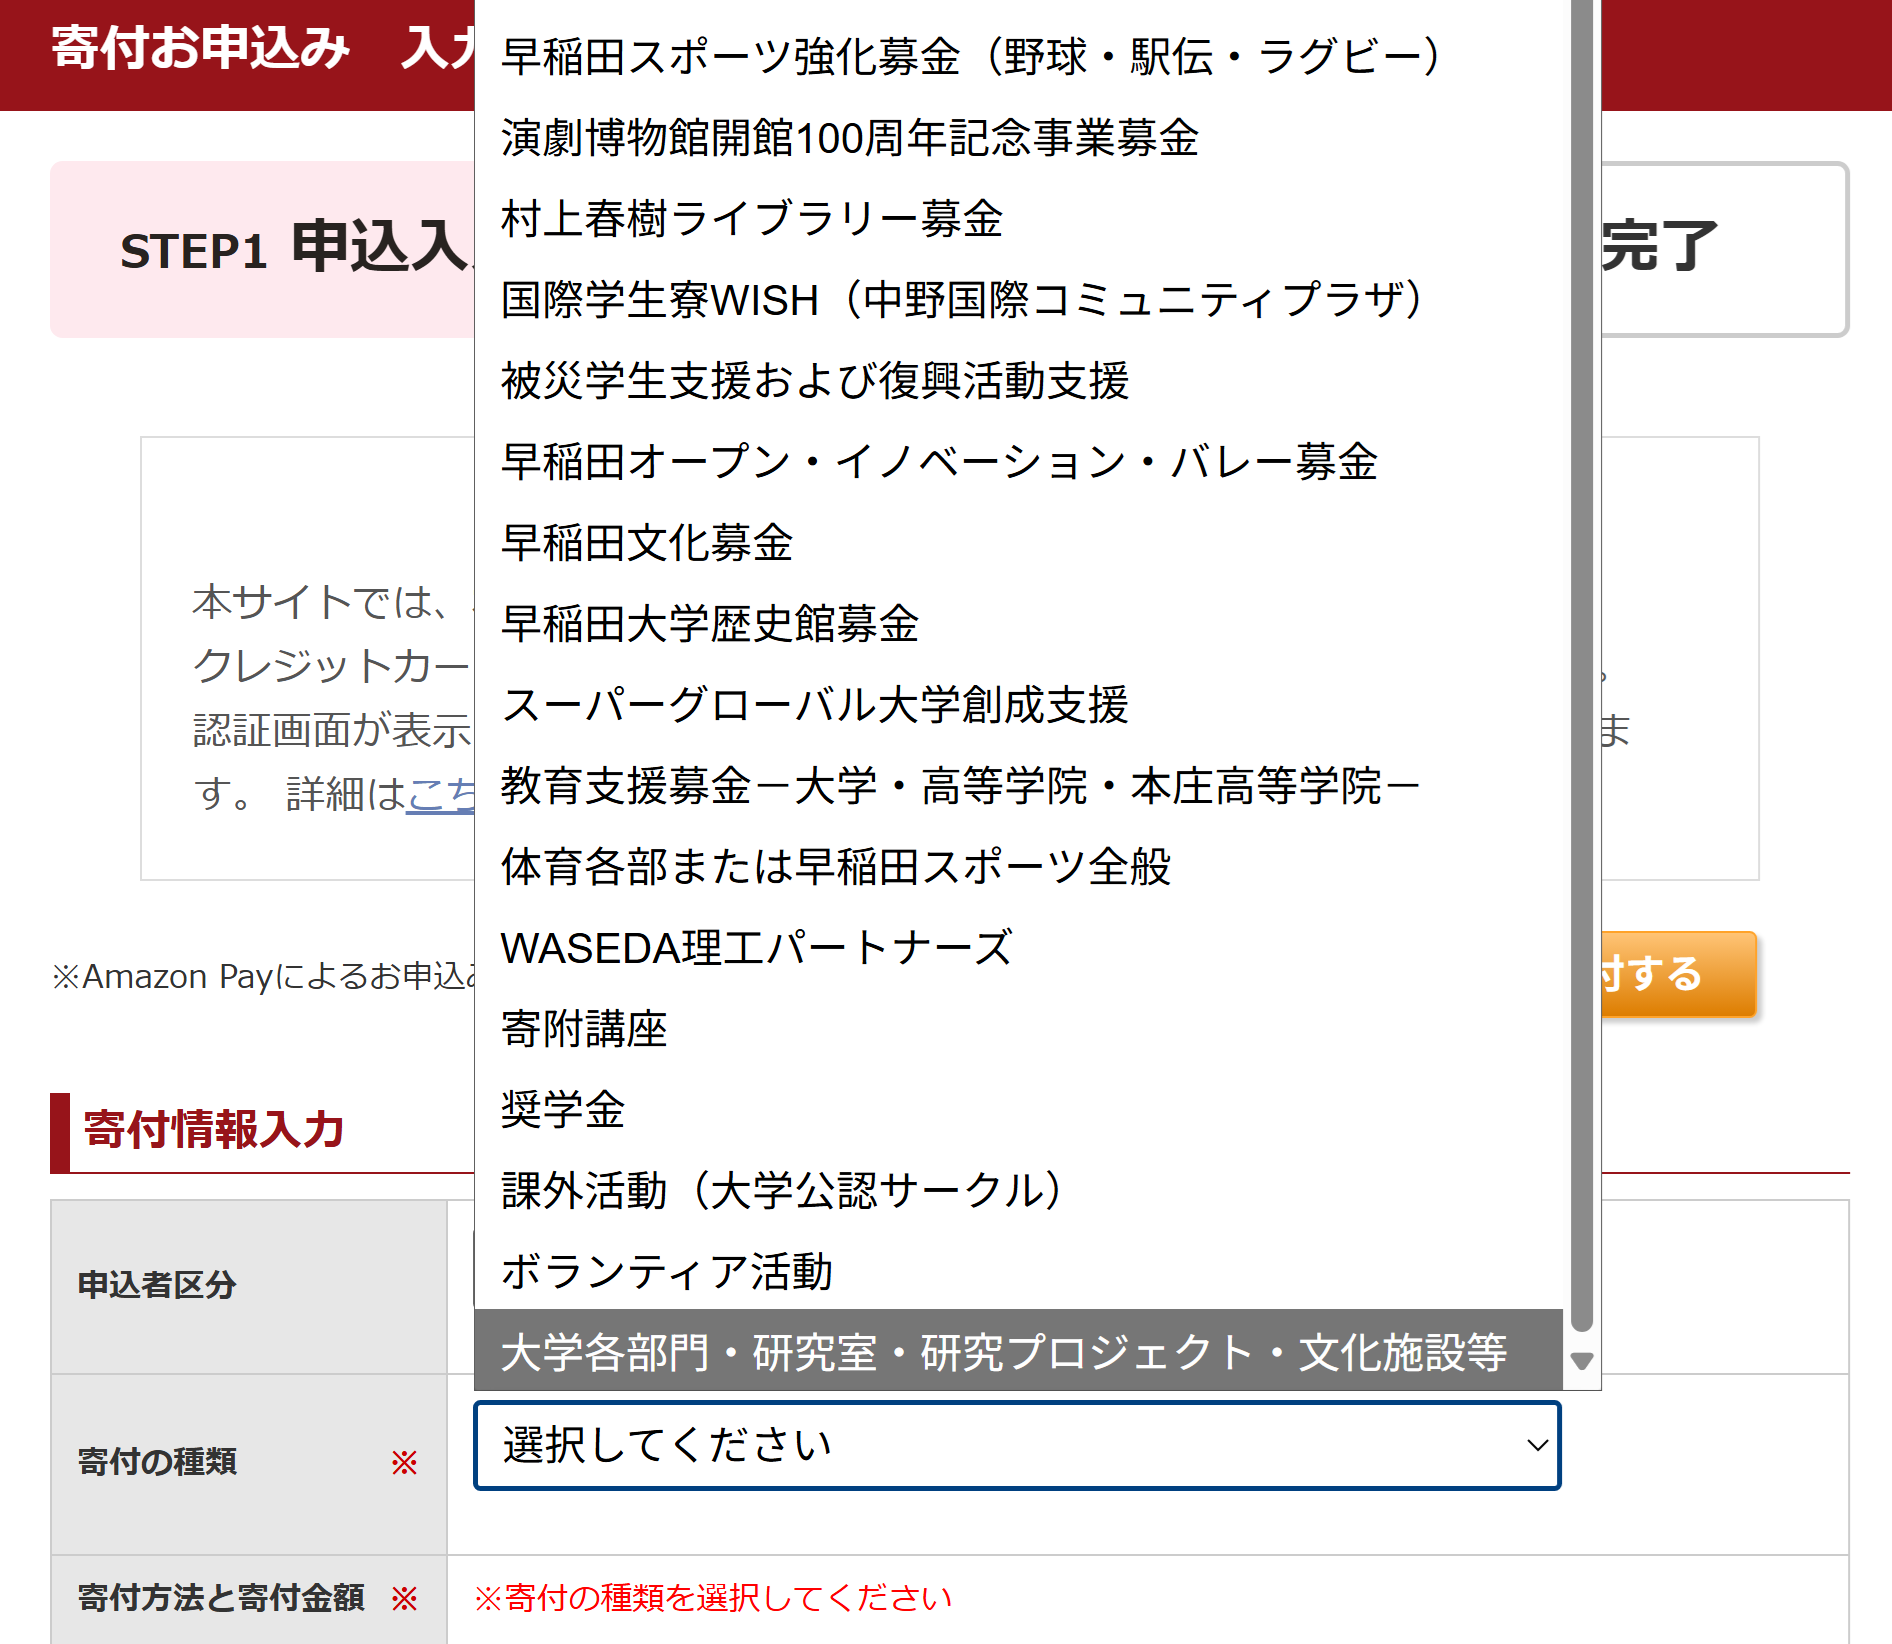Screen dimensions: 1892x1644
Task: Click the orange 寄付する button
Action: click(x=1678, y=974)
